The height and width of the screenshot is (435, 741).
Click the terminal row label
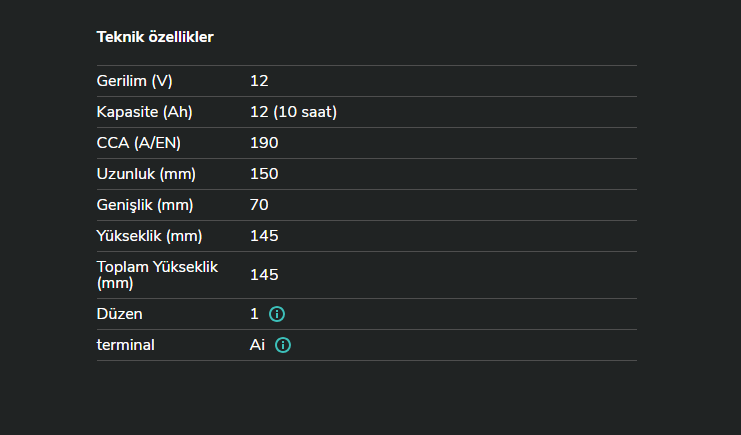point(126,345)
